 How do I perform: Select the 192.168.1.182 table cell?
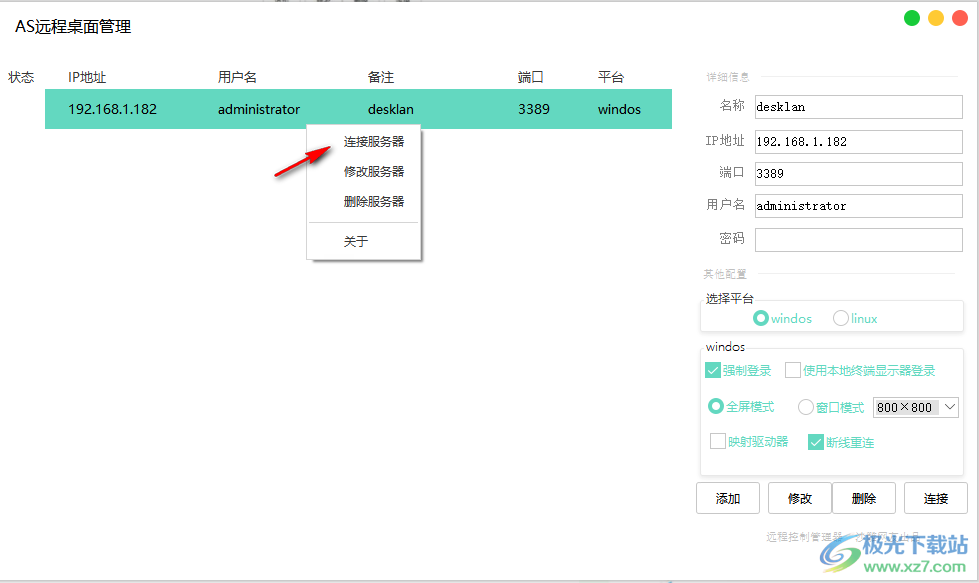[x=112, y=109]
